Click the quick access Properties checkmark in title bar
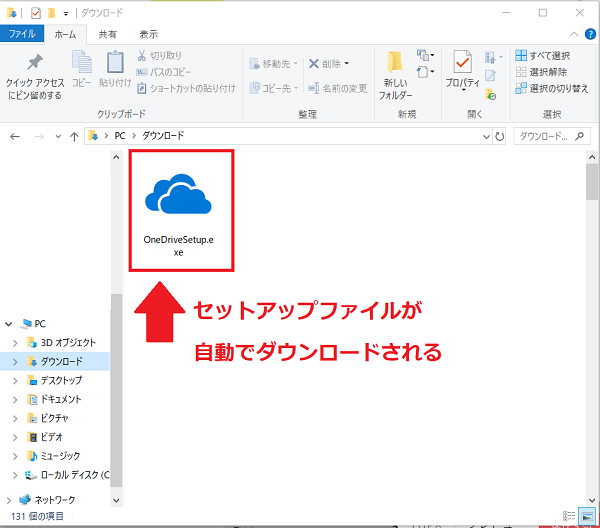The width and height of the screenshot is (600, 528). click(36, 13)
